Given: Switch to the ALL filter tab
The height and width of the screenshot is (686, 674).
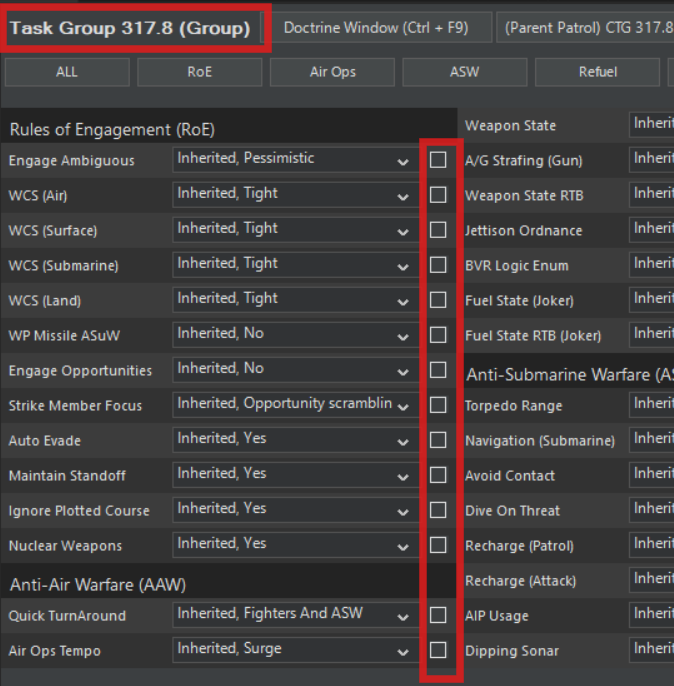Looking at the screenshot, I should click(67, 72).
